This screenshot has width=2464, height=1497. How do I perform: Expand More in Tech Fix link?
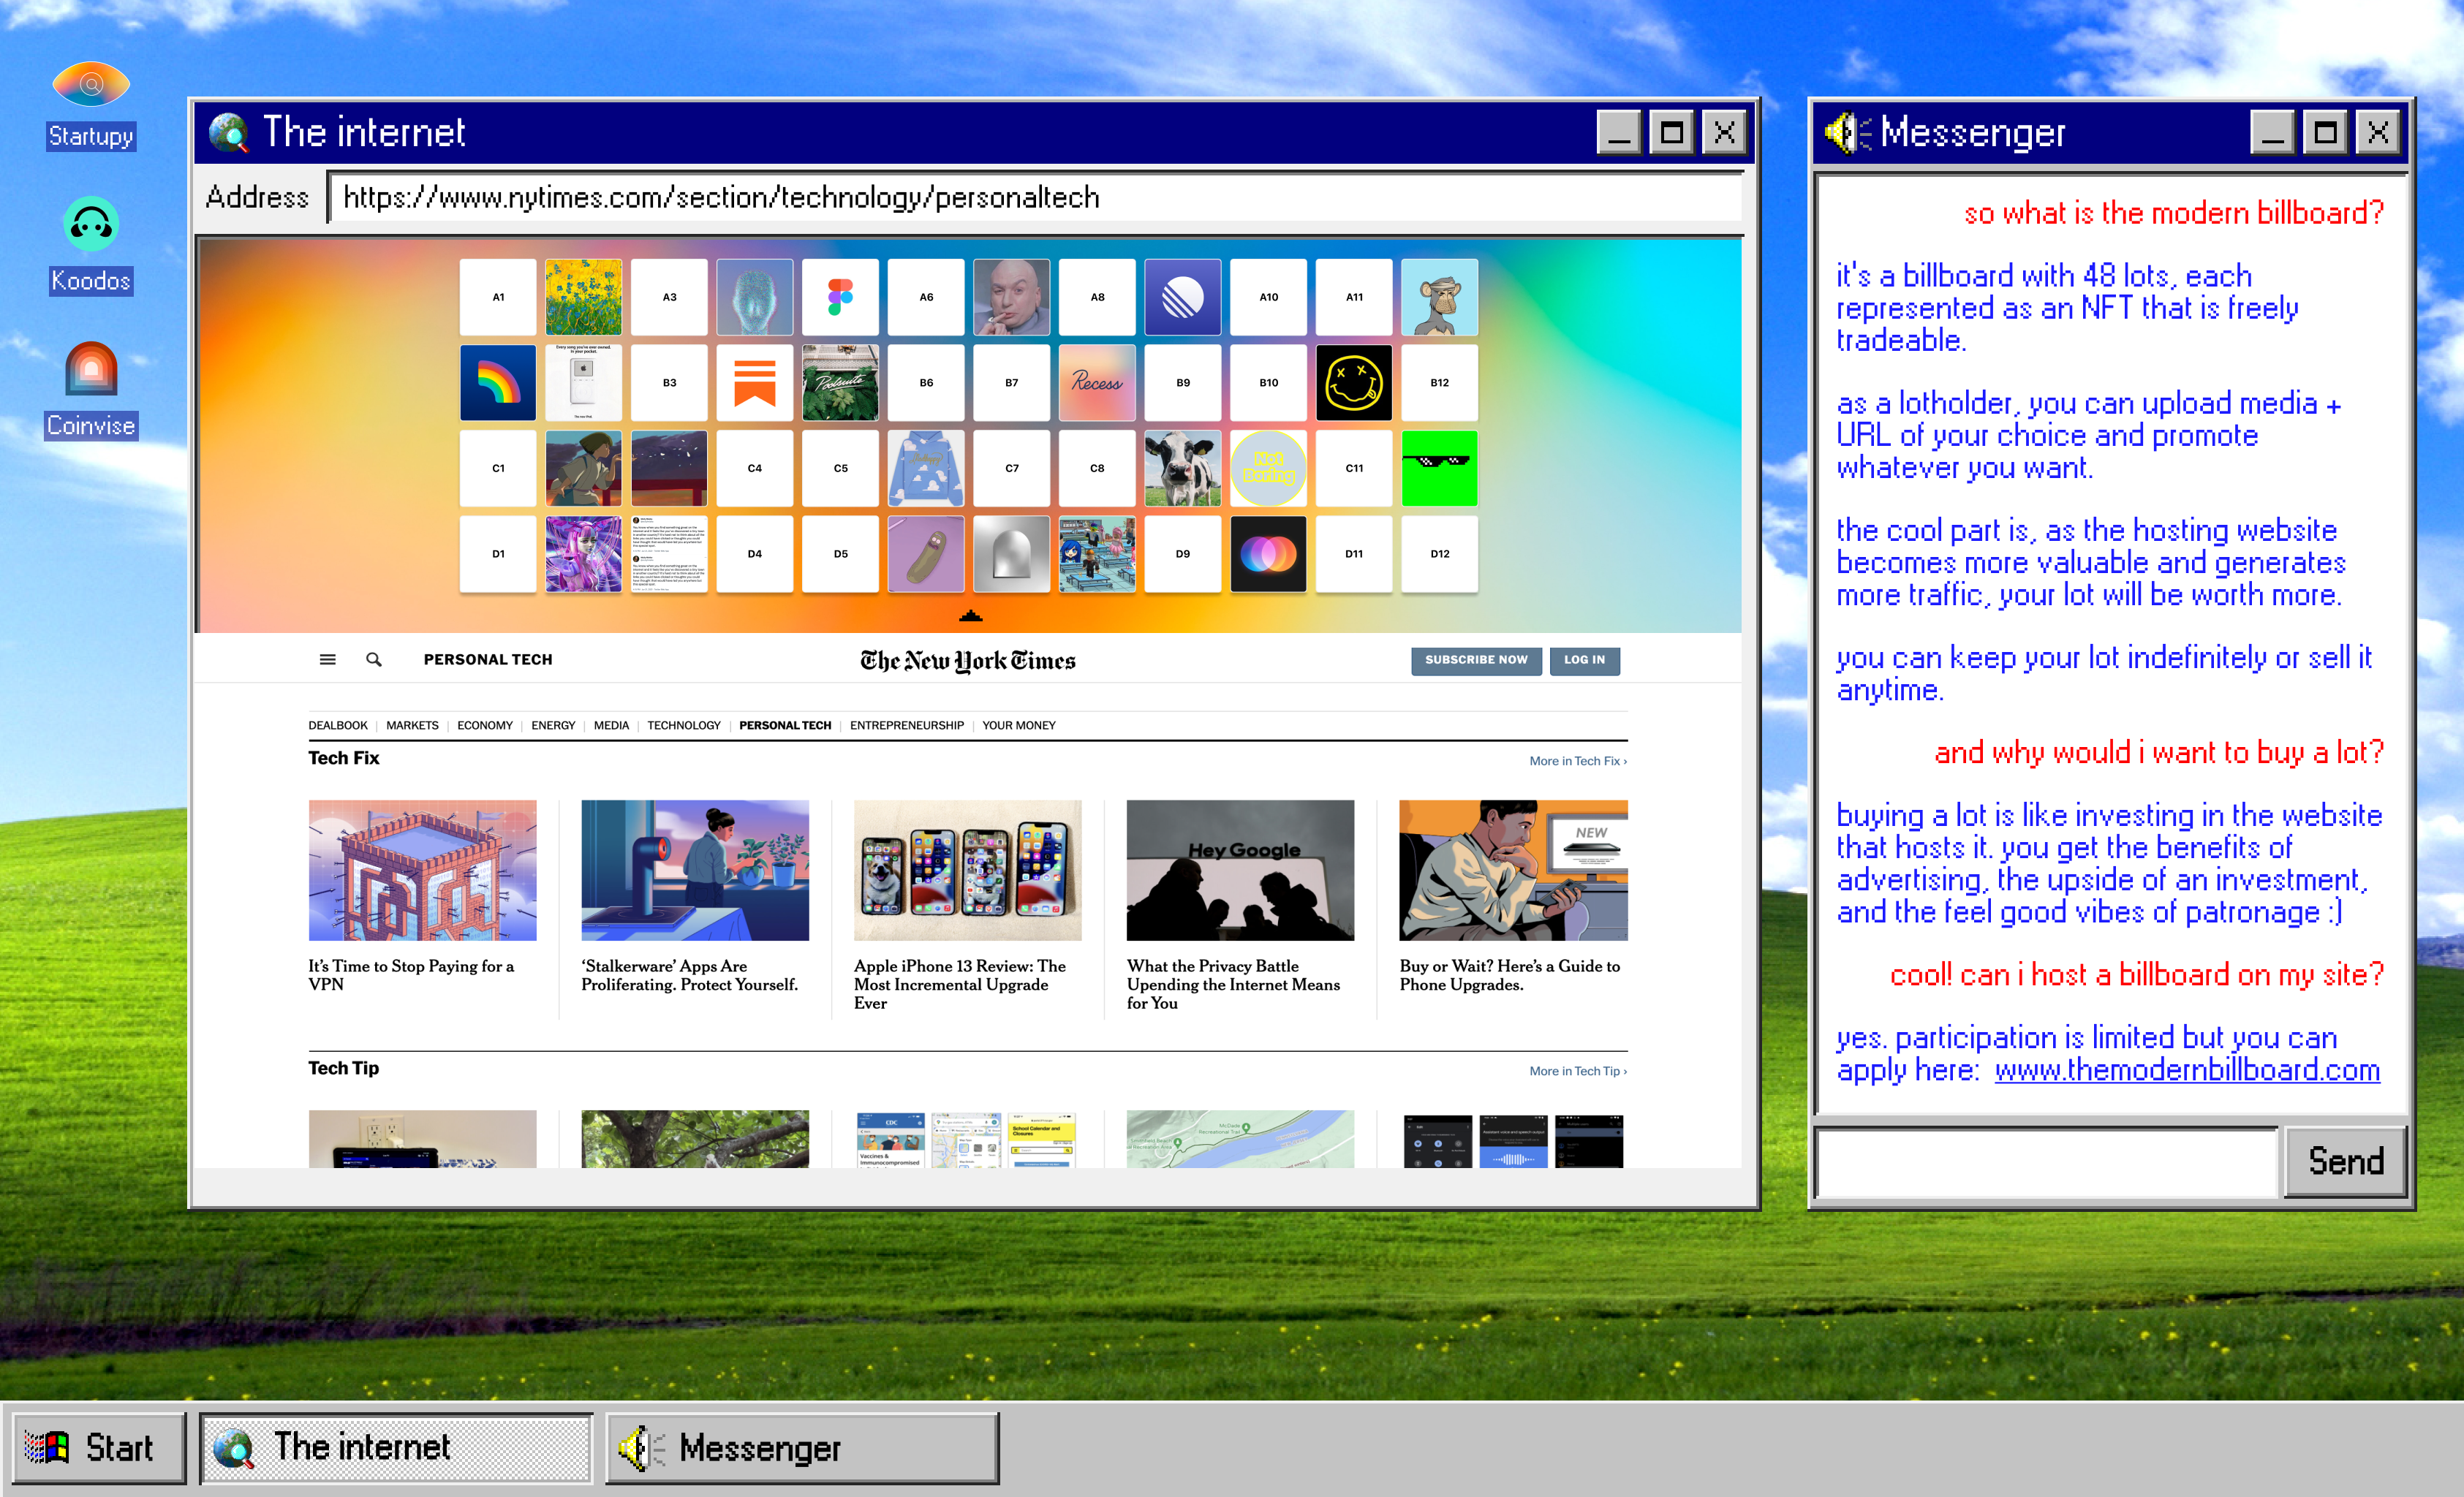[1577, 761]
